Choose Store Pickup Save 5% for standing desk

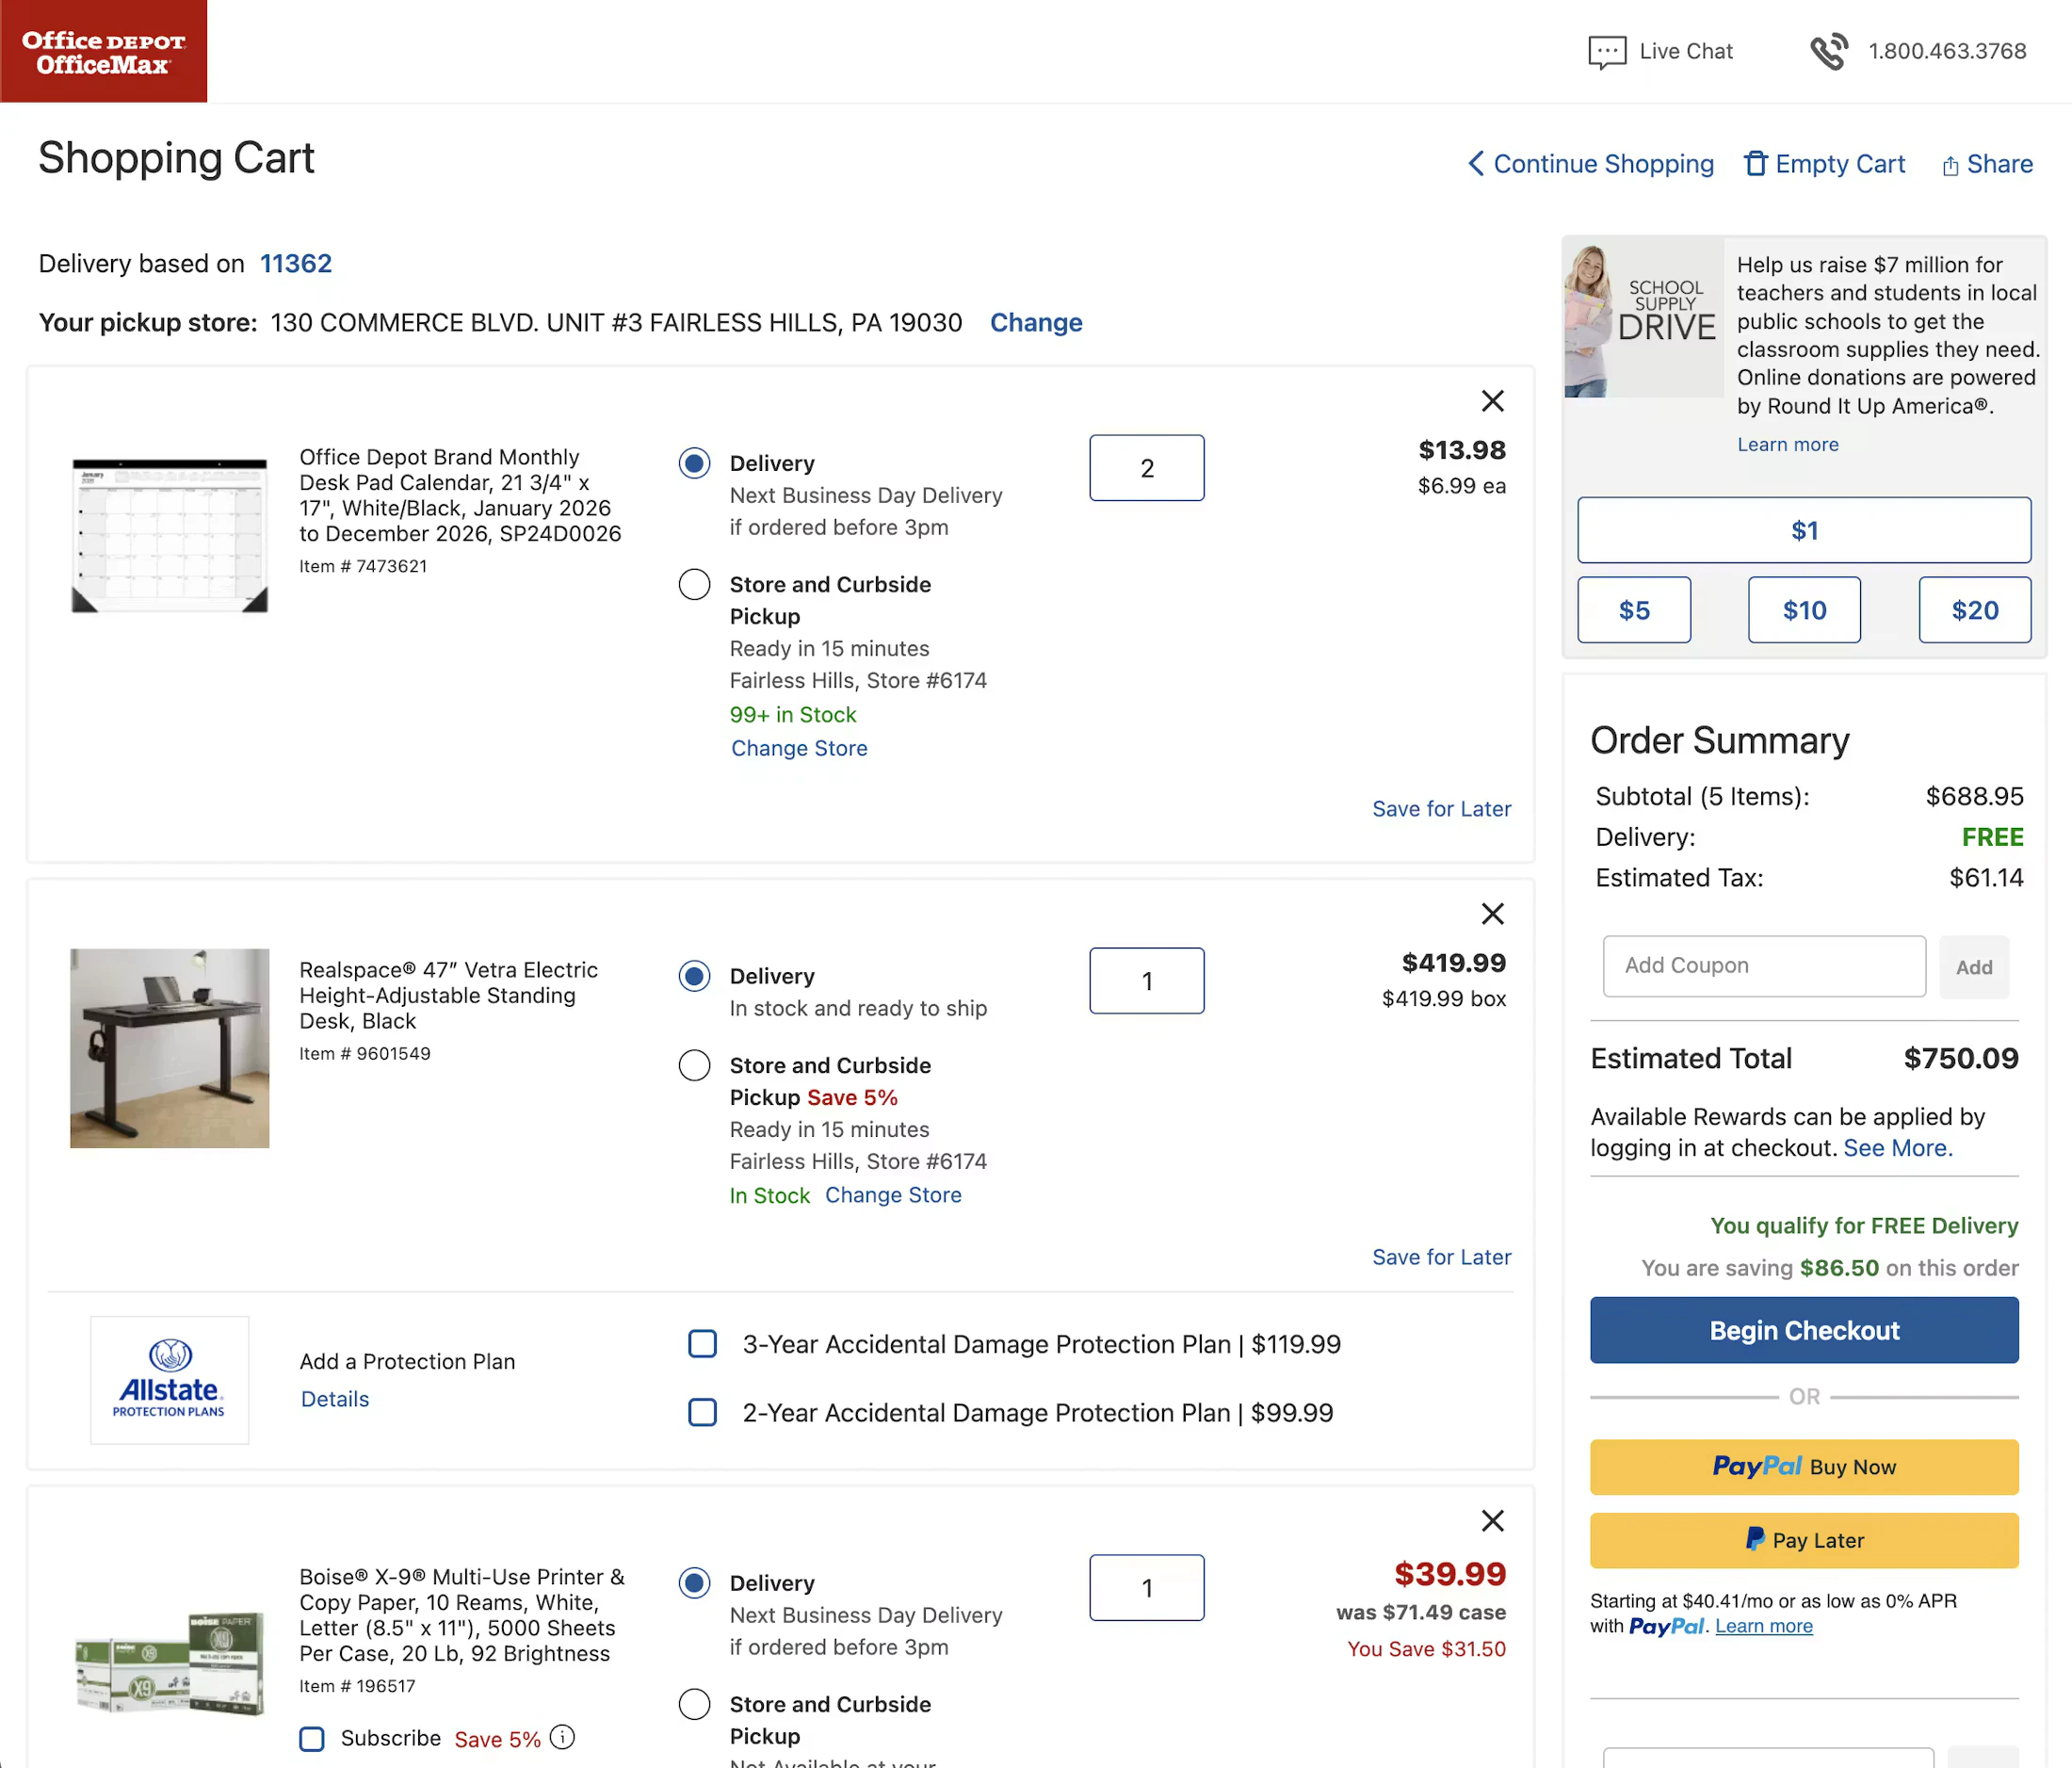(x=694, y=1065)
